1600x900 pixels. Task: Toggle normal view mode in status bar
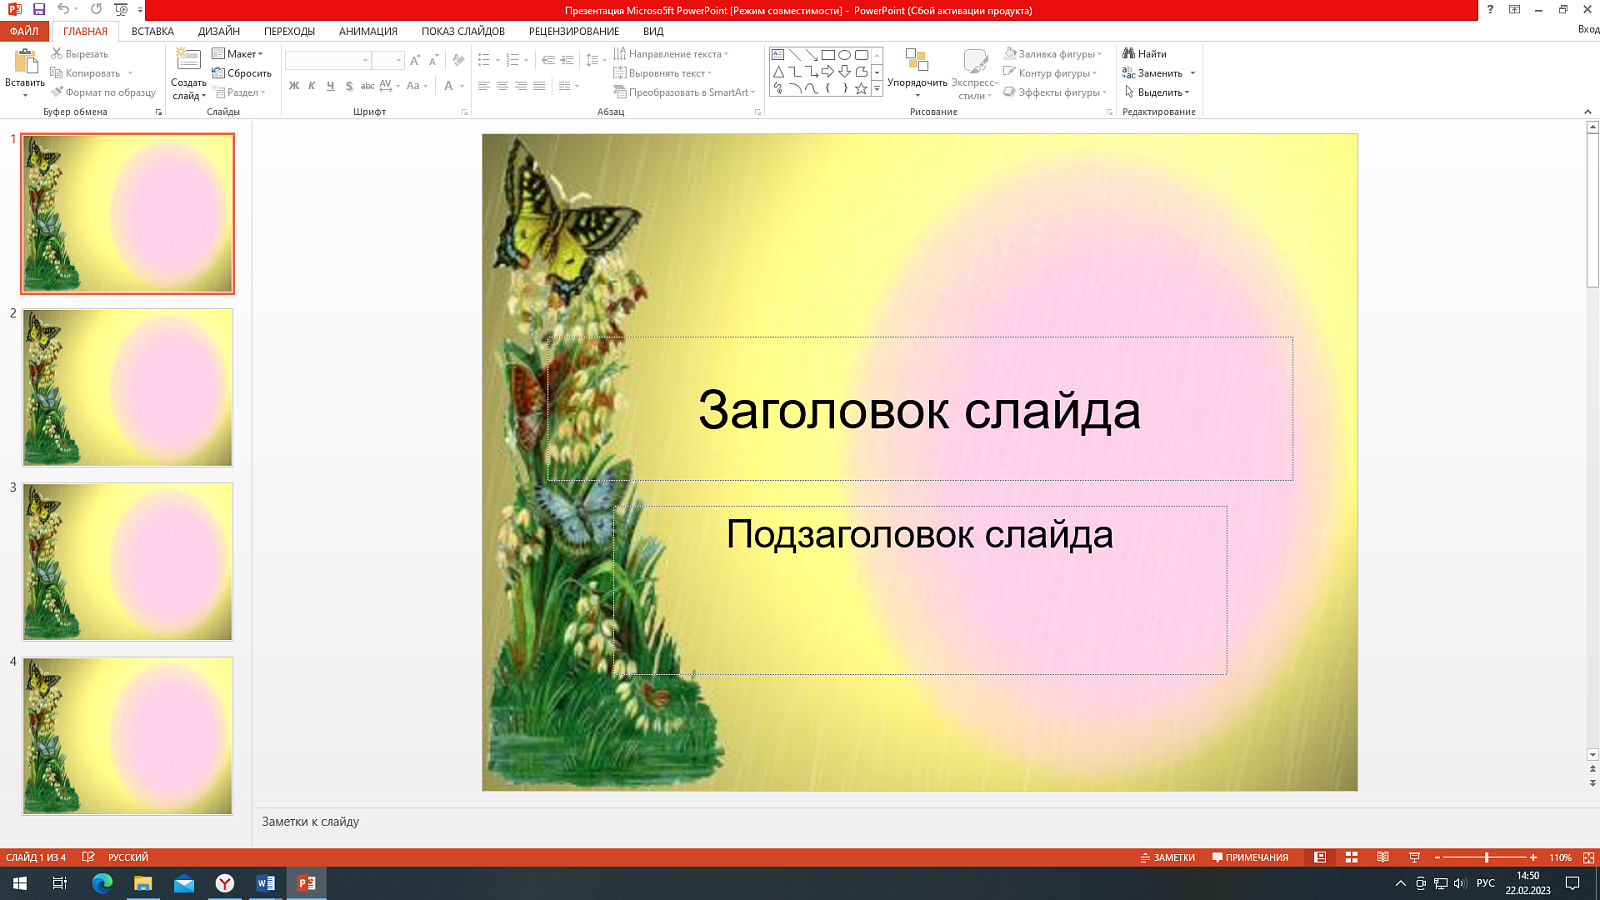tap(1320, 857)
